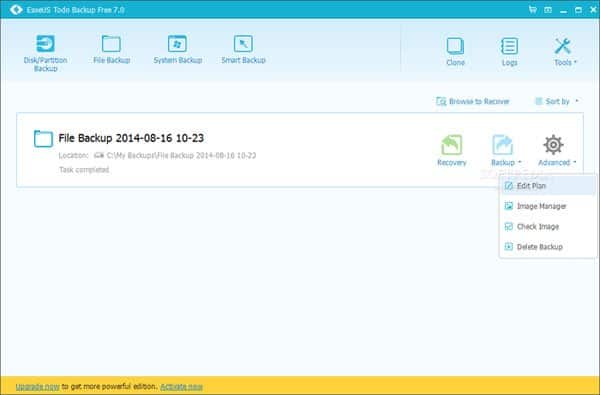
Task: Open Smart Backup
Action: (x=243, y=49)
